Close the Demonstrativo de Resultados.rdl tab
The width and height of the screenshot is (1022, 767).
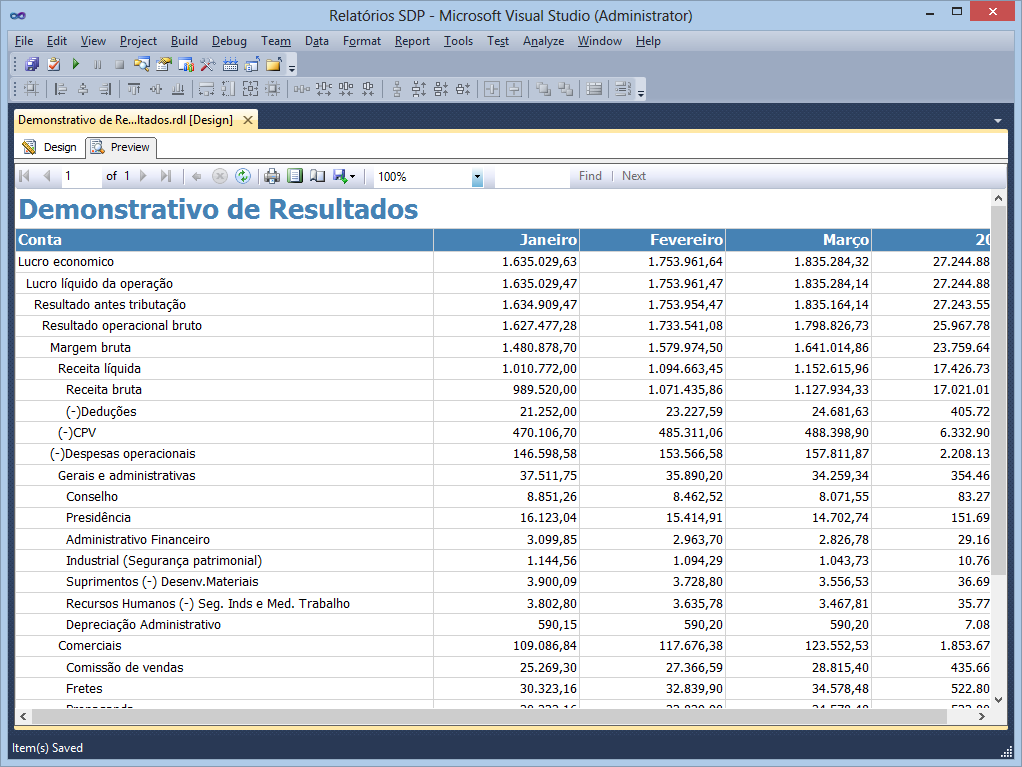click(x=248, y=120)
